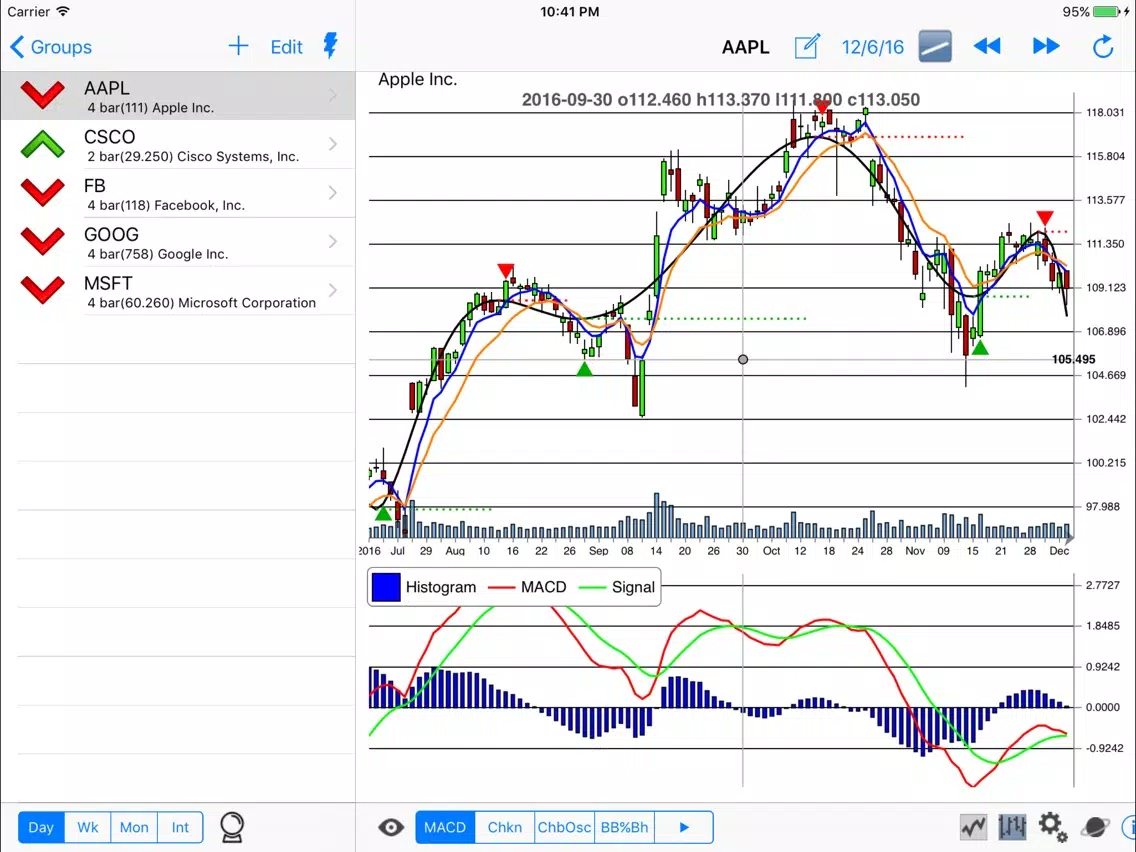Show more indicators with the arrow
The width and height of the screenshot is (1136, 852).
click(x=684, y=827)
